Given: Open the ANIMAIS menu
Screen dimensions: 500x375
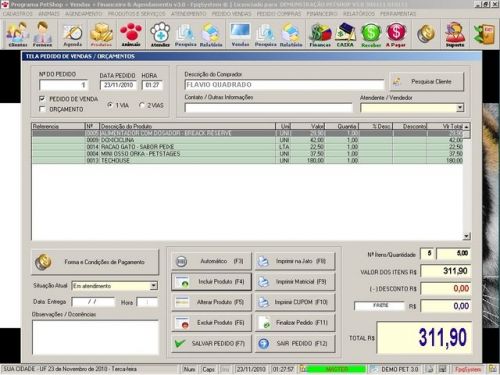Looking at the screenshot, I should pos(49,14).
